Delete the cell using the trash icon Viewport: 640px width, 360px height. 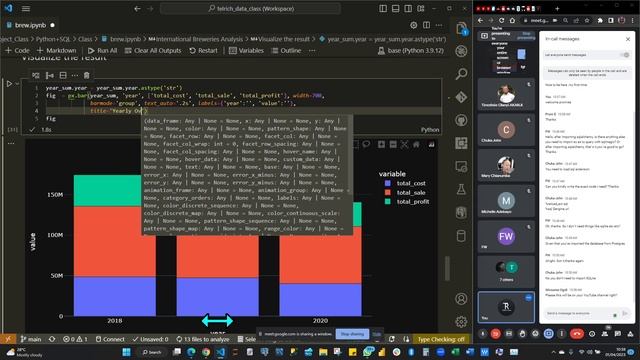[x=87, y=76]
